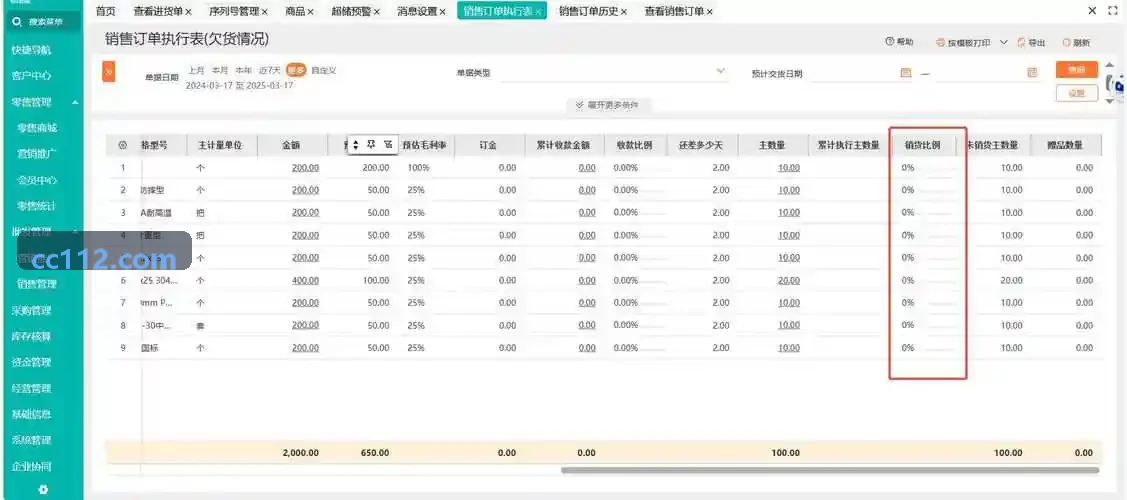Click the horizontal table scrollbar
This screenshot has width=1127, height=500.
[x=830, y=471]
